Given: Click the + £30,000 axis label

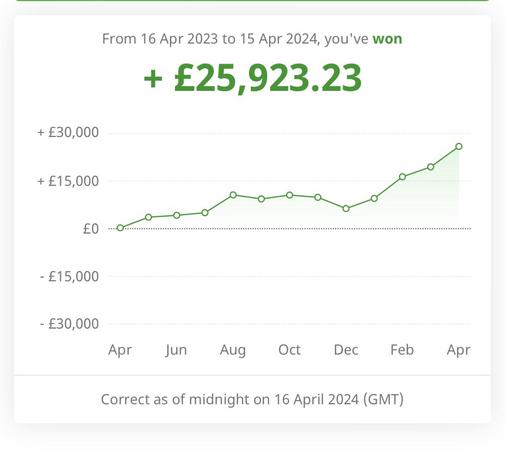Looking at the screenshot, I should 68,133.
